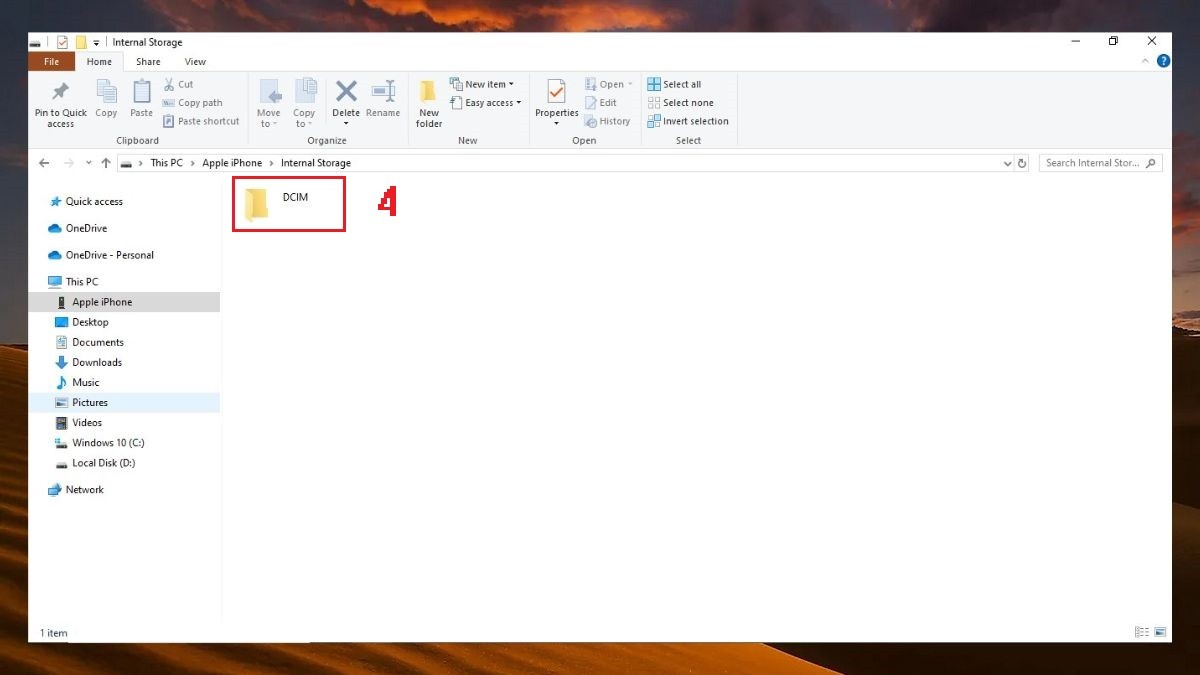Open the Easy access dropdown
This screenshot has width=1200, height=675.
[485, 103]
